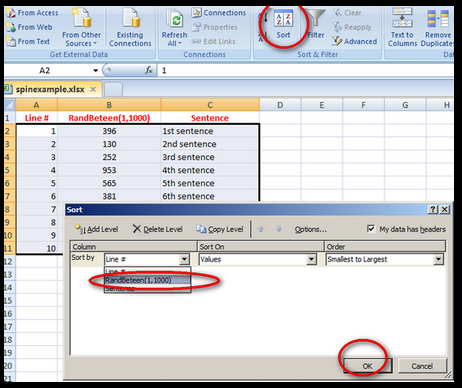This screenshot has width=462, height=388.
Task: Click the '3rd sentence' cell
Action: click(210, 157)
